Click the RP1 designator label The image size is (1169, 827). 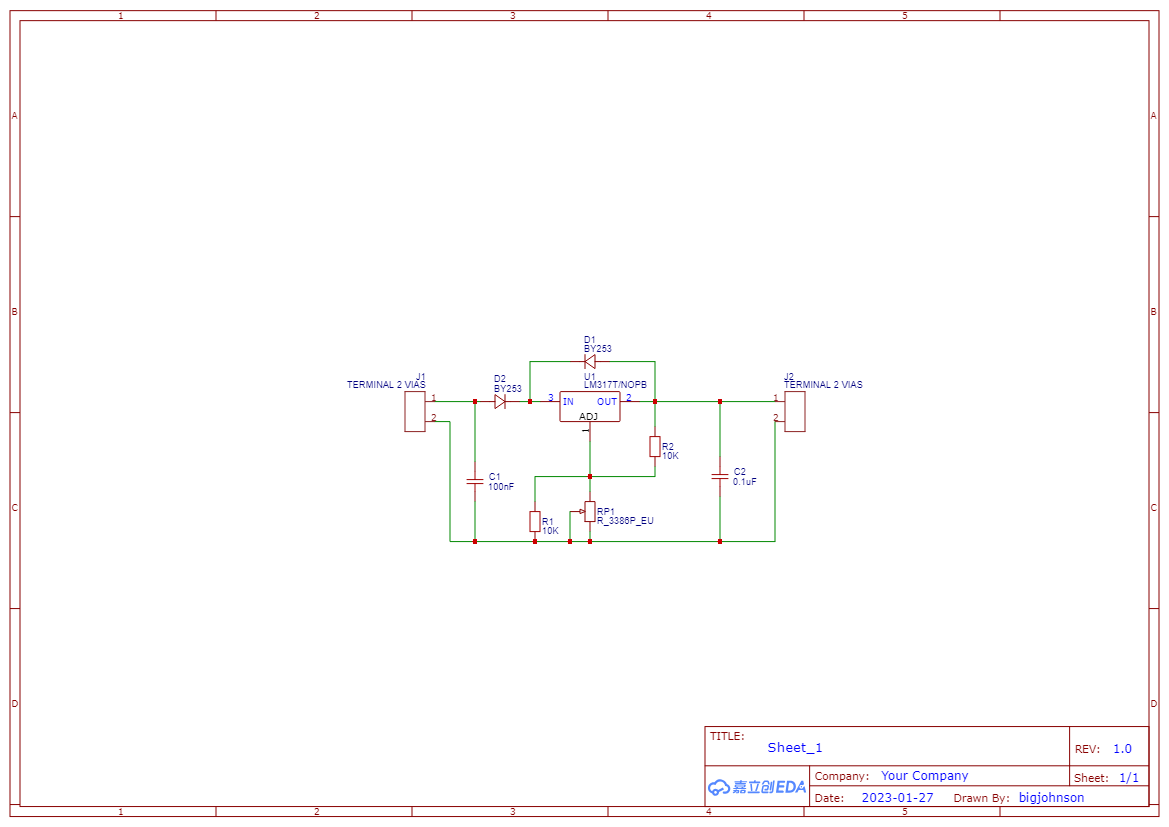605,512
